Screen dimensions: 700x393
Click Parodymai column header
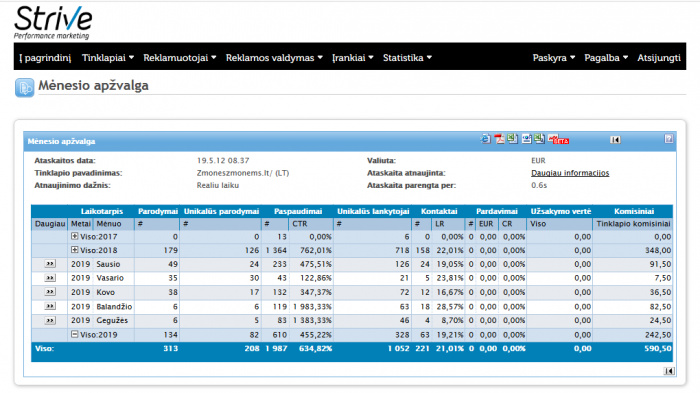tap(158, 211)
